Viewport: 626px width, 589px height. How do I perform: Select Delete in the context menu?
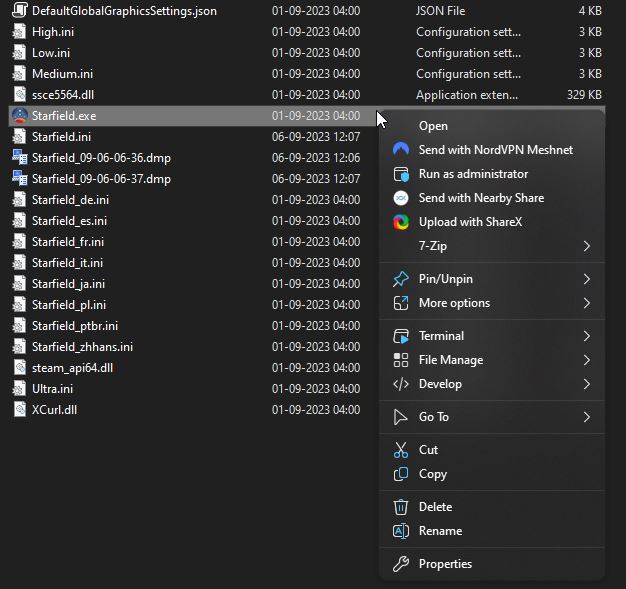point(491,507)
